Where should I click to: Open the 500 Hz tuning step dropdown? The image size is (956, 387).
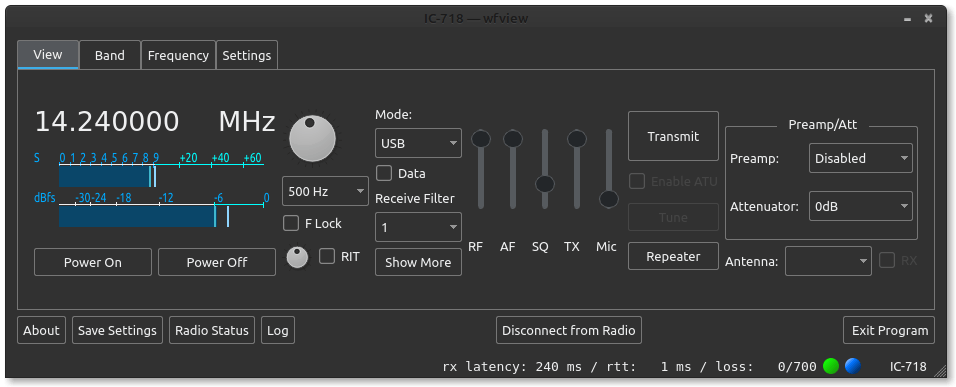click(326, 191)
